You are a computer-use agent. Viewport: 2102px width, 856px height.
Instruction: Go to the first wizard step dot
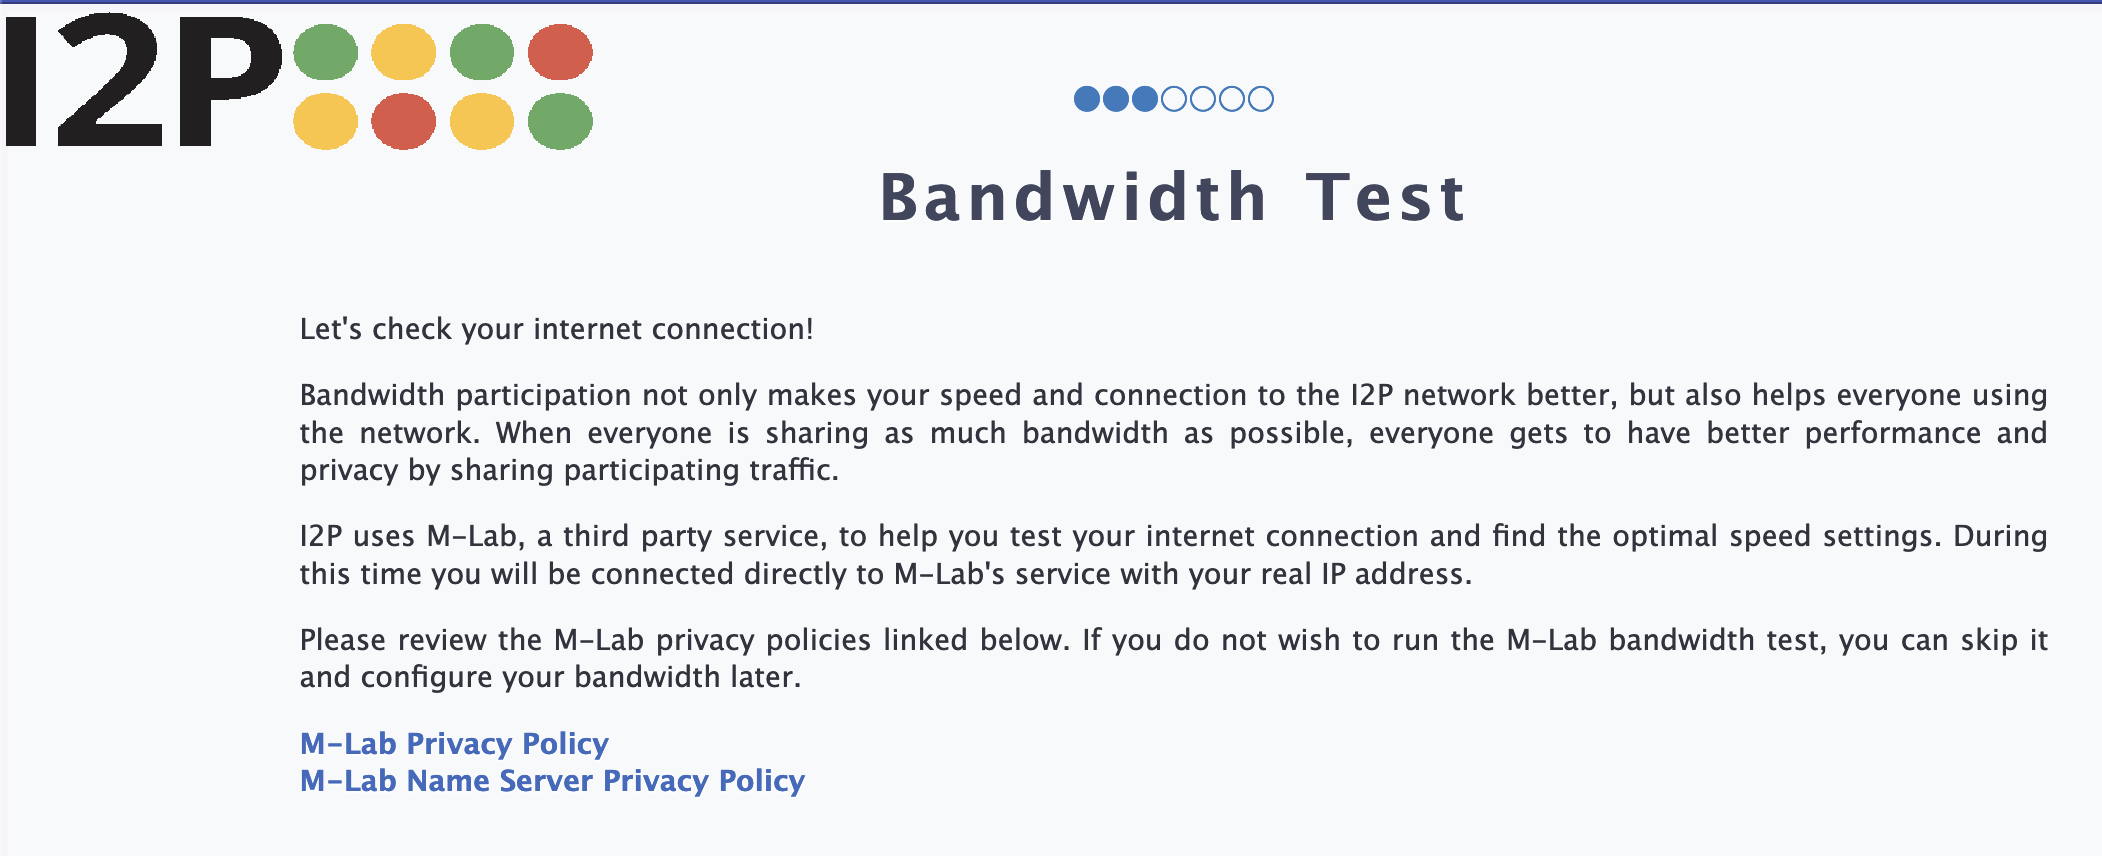pyautogui.click(x=1087, y=99)
